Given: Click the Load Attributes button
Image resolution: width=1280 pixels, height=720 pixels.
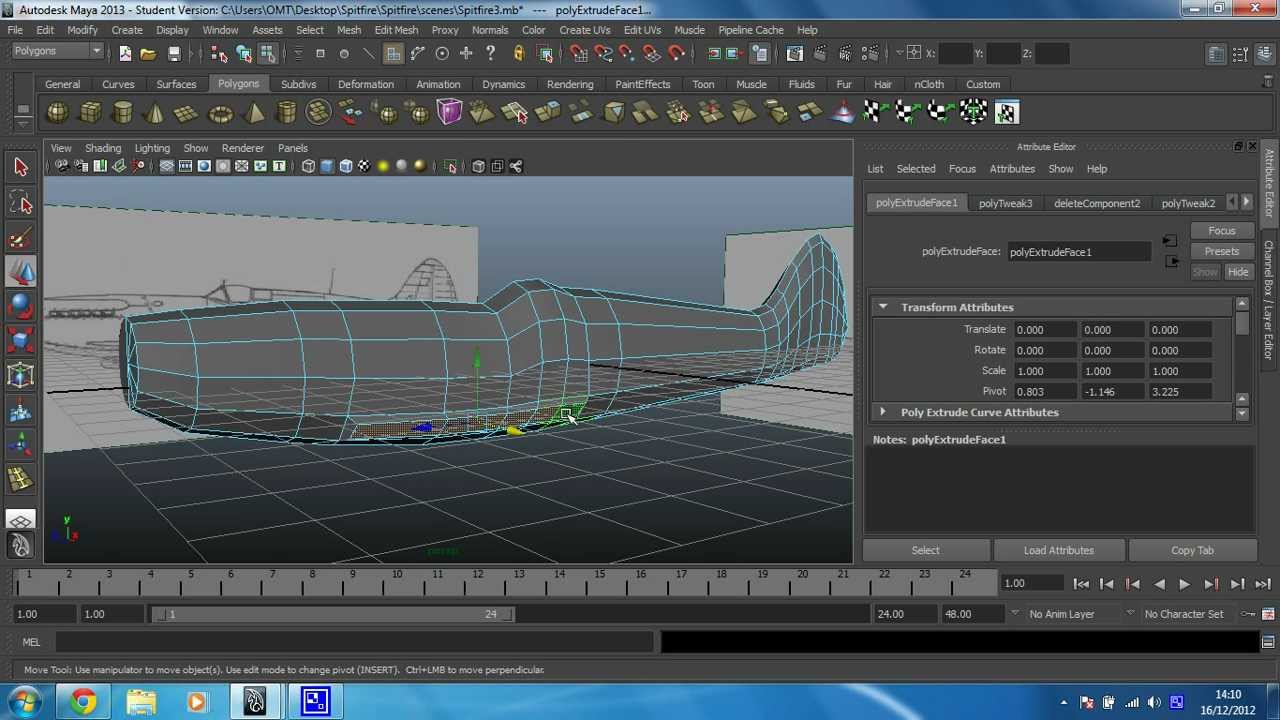Looking at the screenshot, I should (x=1058, y=550).
